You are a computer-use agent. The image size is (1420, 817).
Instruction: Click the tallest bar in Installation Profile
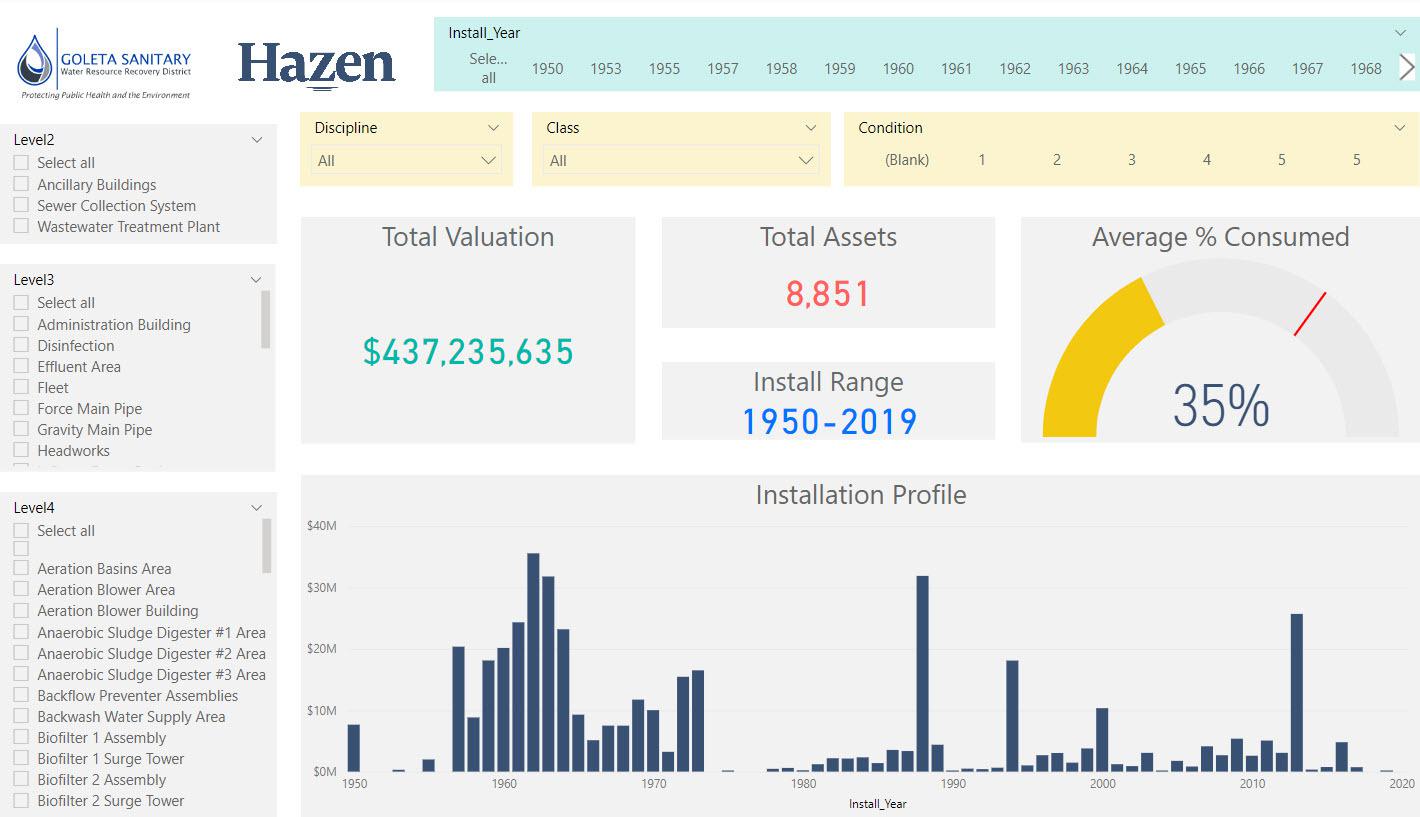point(533,662)
